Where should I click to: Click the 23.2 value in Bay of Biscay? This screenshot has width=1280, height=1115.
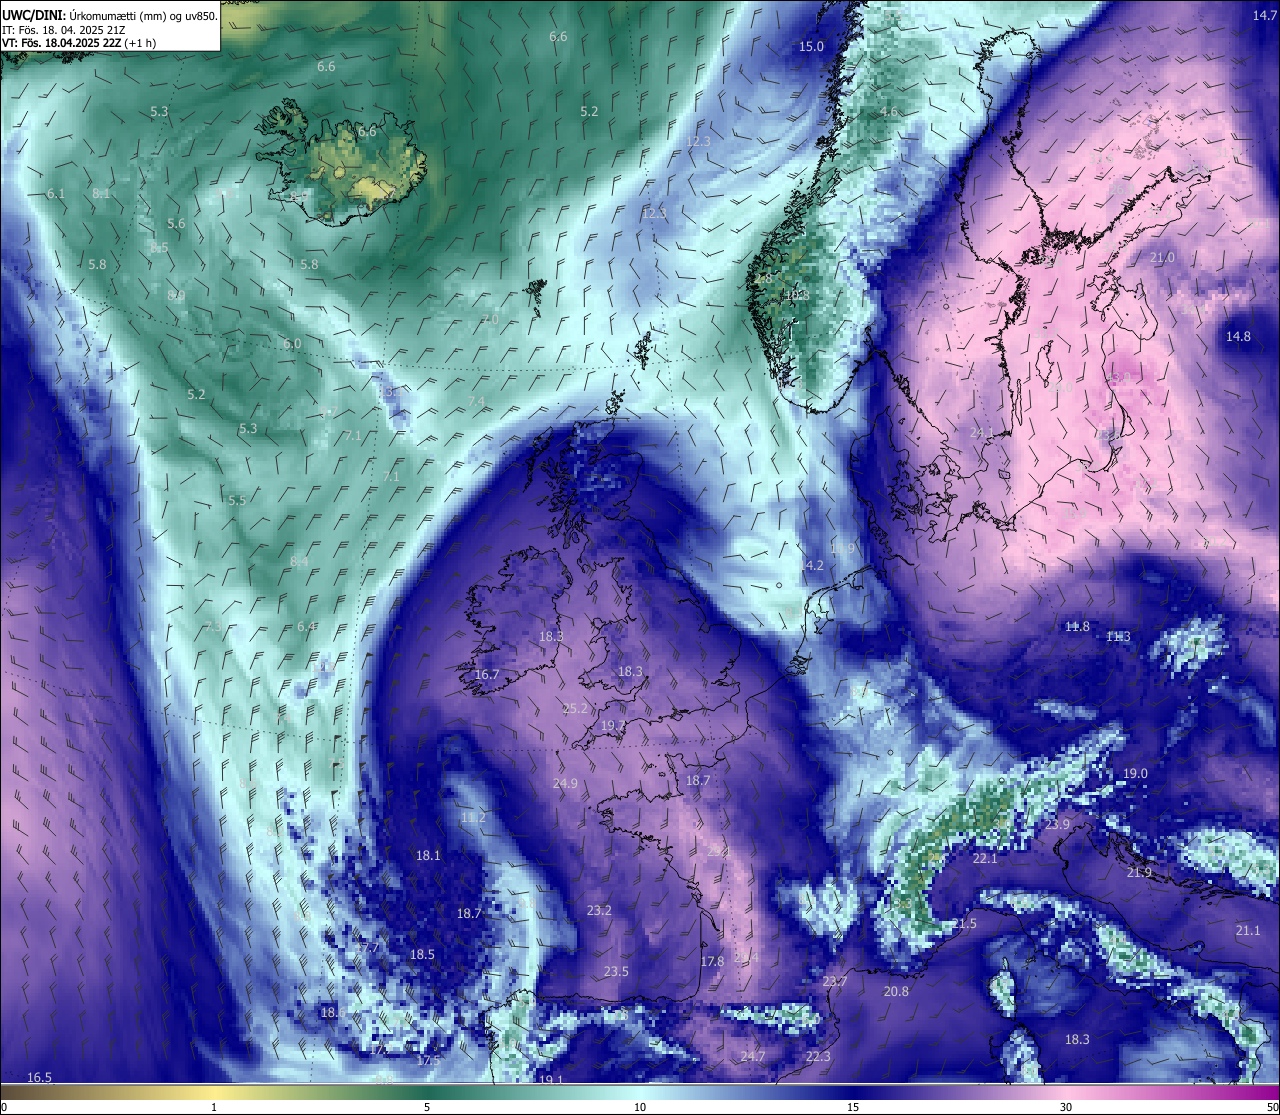599,911
